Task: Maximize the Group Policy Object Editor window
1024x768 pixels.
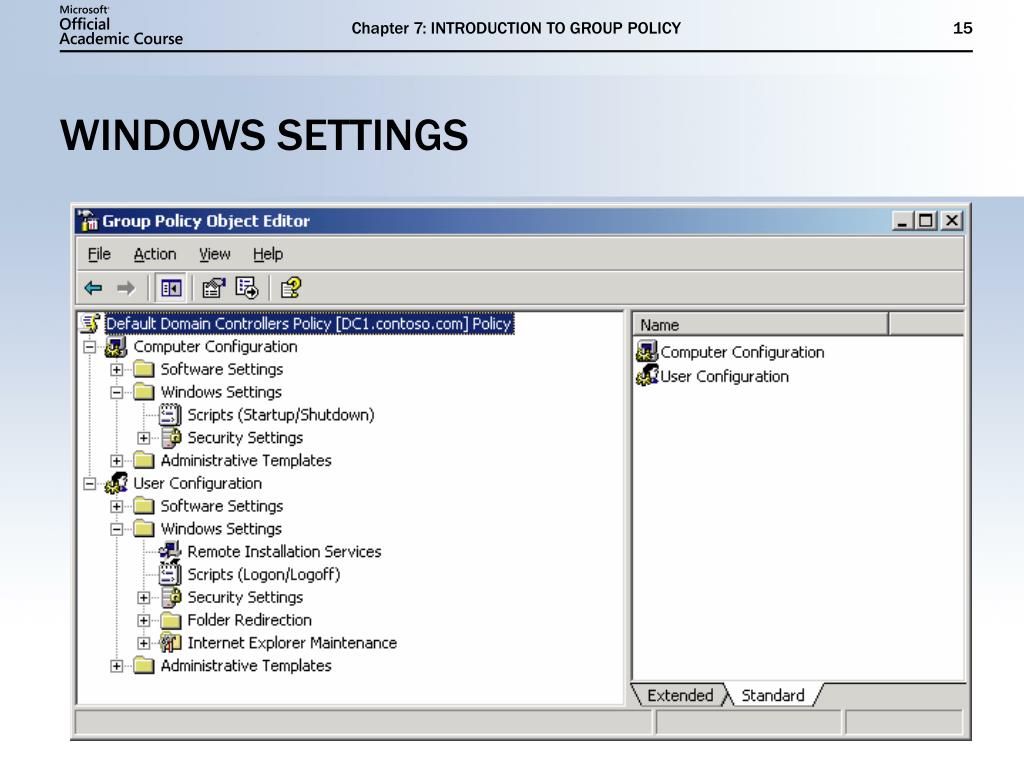Action: click(925, 221)
